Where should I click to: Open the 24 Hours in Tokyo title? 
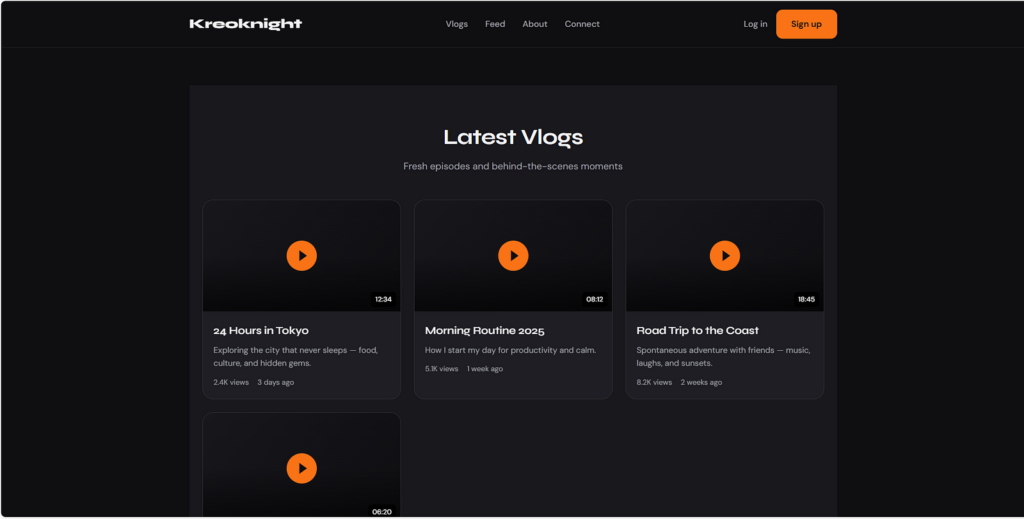261,330
